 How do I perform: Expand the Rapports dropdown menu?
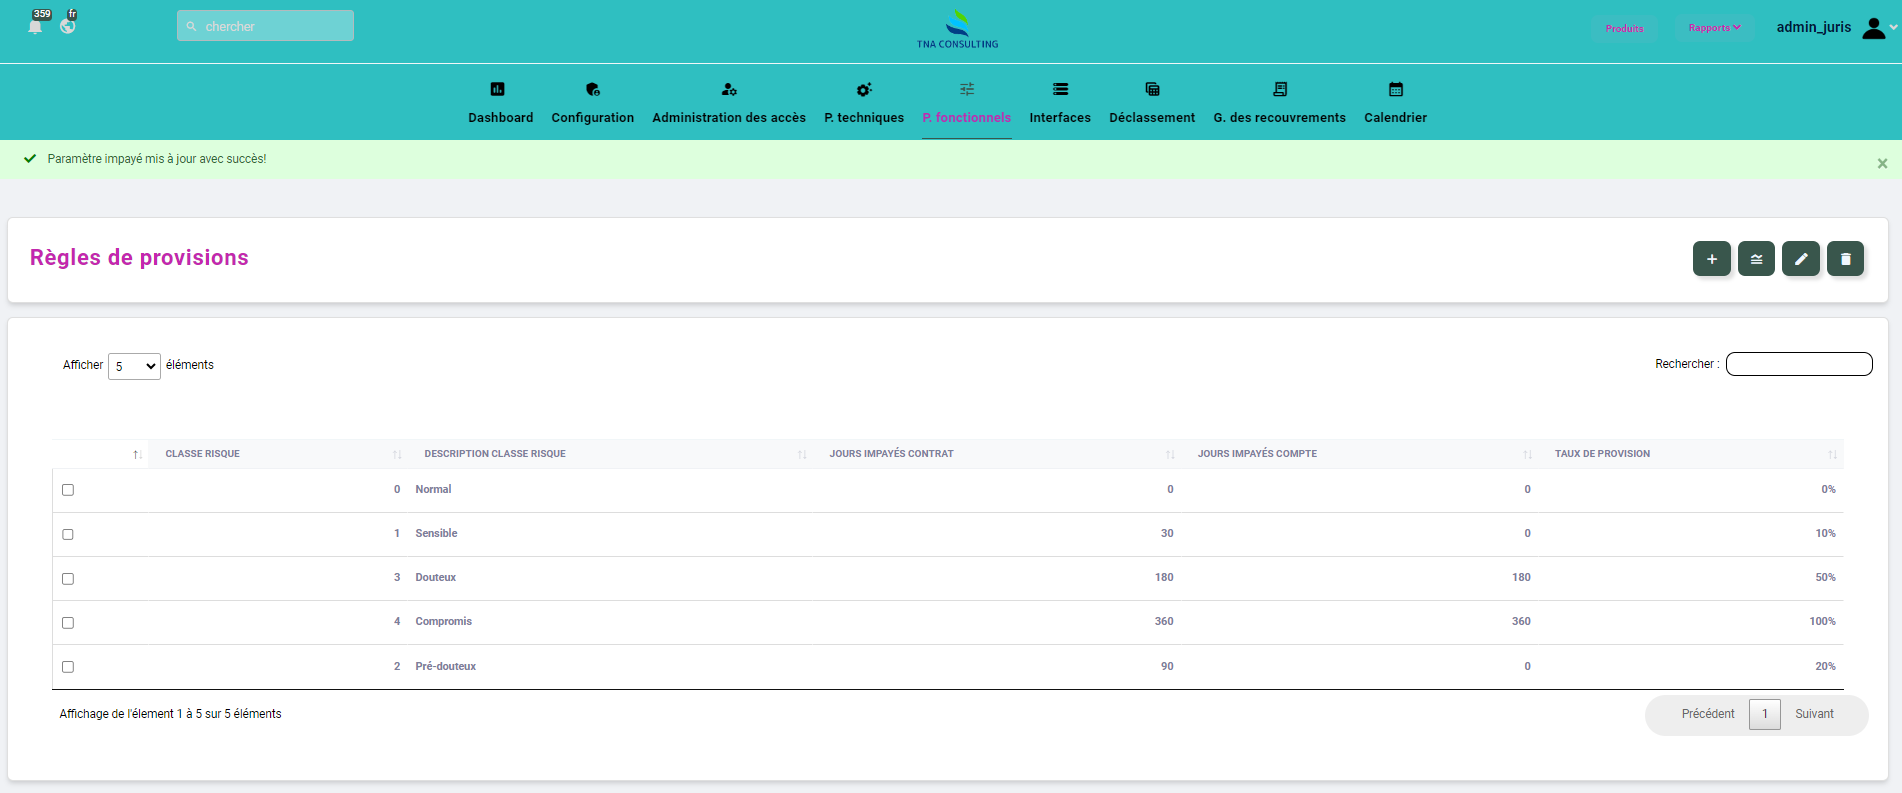pyautogui.click(x=1714, y=28)
